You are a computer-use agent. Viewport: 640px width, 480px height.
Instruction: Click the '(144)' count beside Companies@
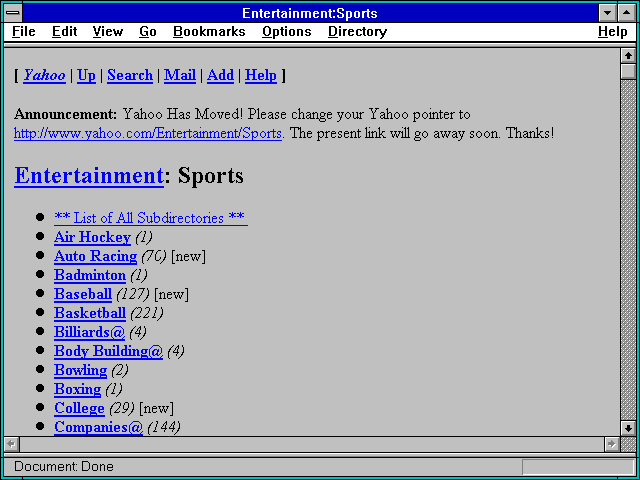(164, 428)
